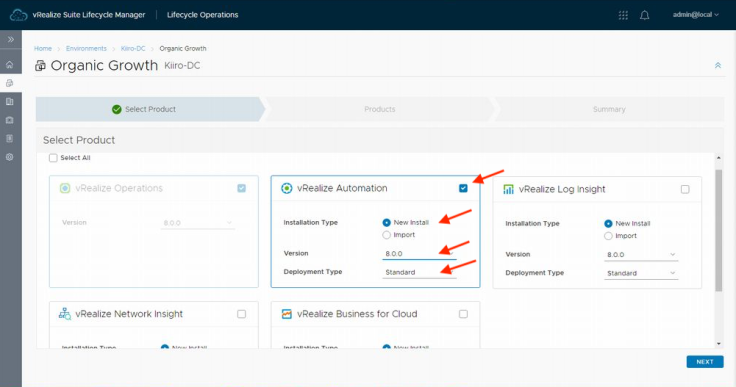736x387 pixels.
Task: Click the Organic Growth title icon
Action: (x=40, y=66)
